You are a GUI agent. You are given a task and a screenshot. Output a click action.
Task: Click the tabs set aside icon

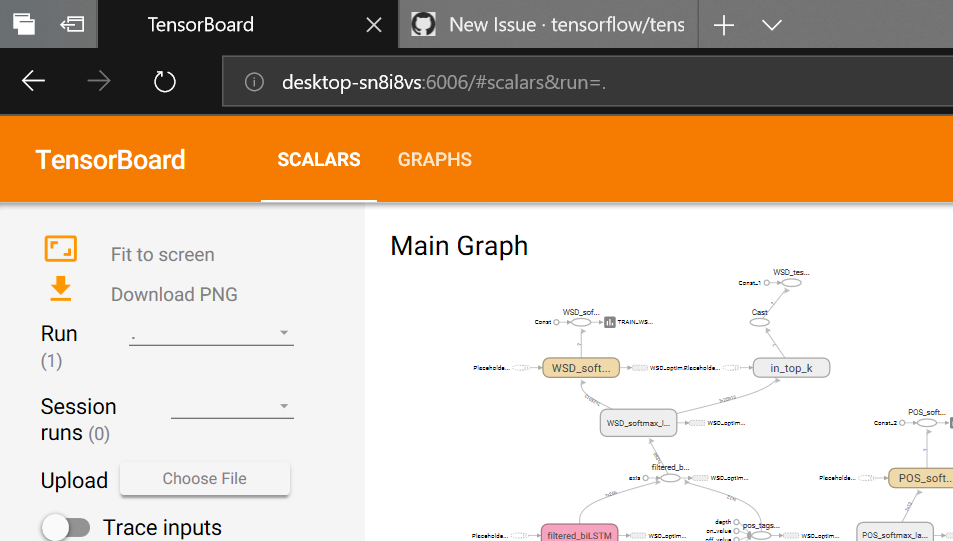[24, 24]
